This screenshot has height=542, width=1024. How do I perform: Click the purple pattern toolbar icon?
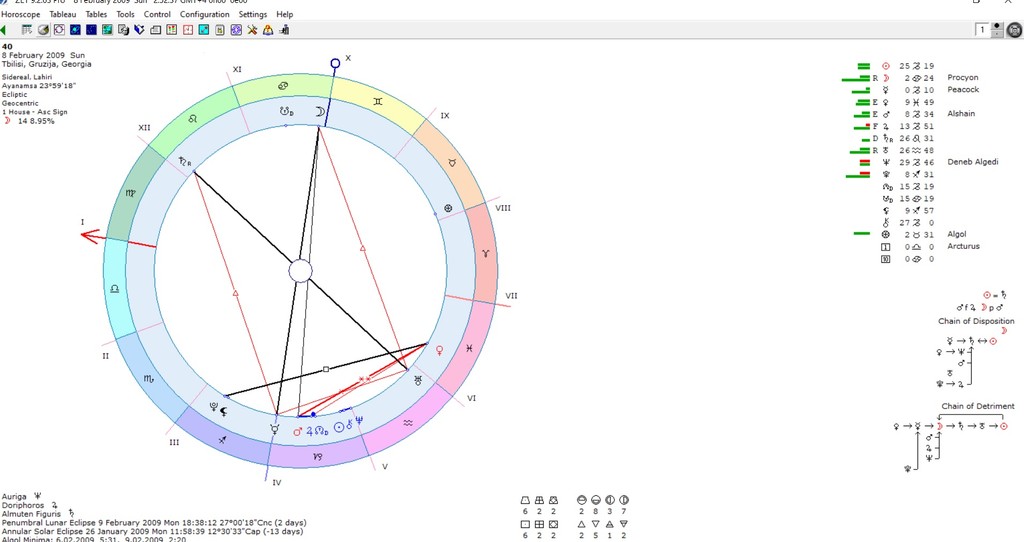point(236,29)
